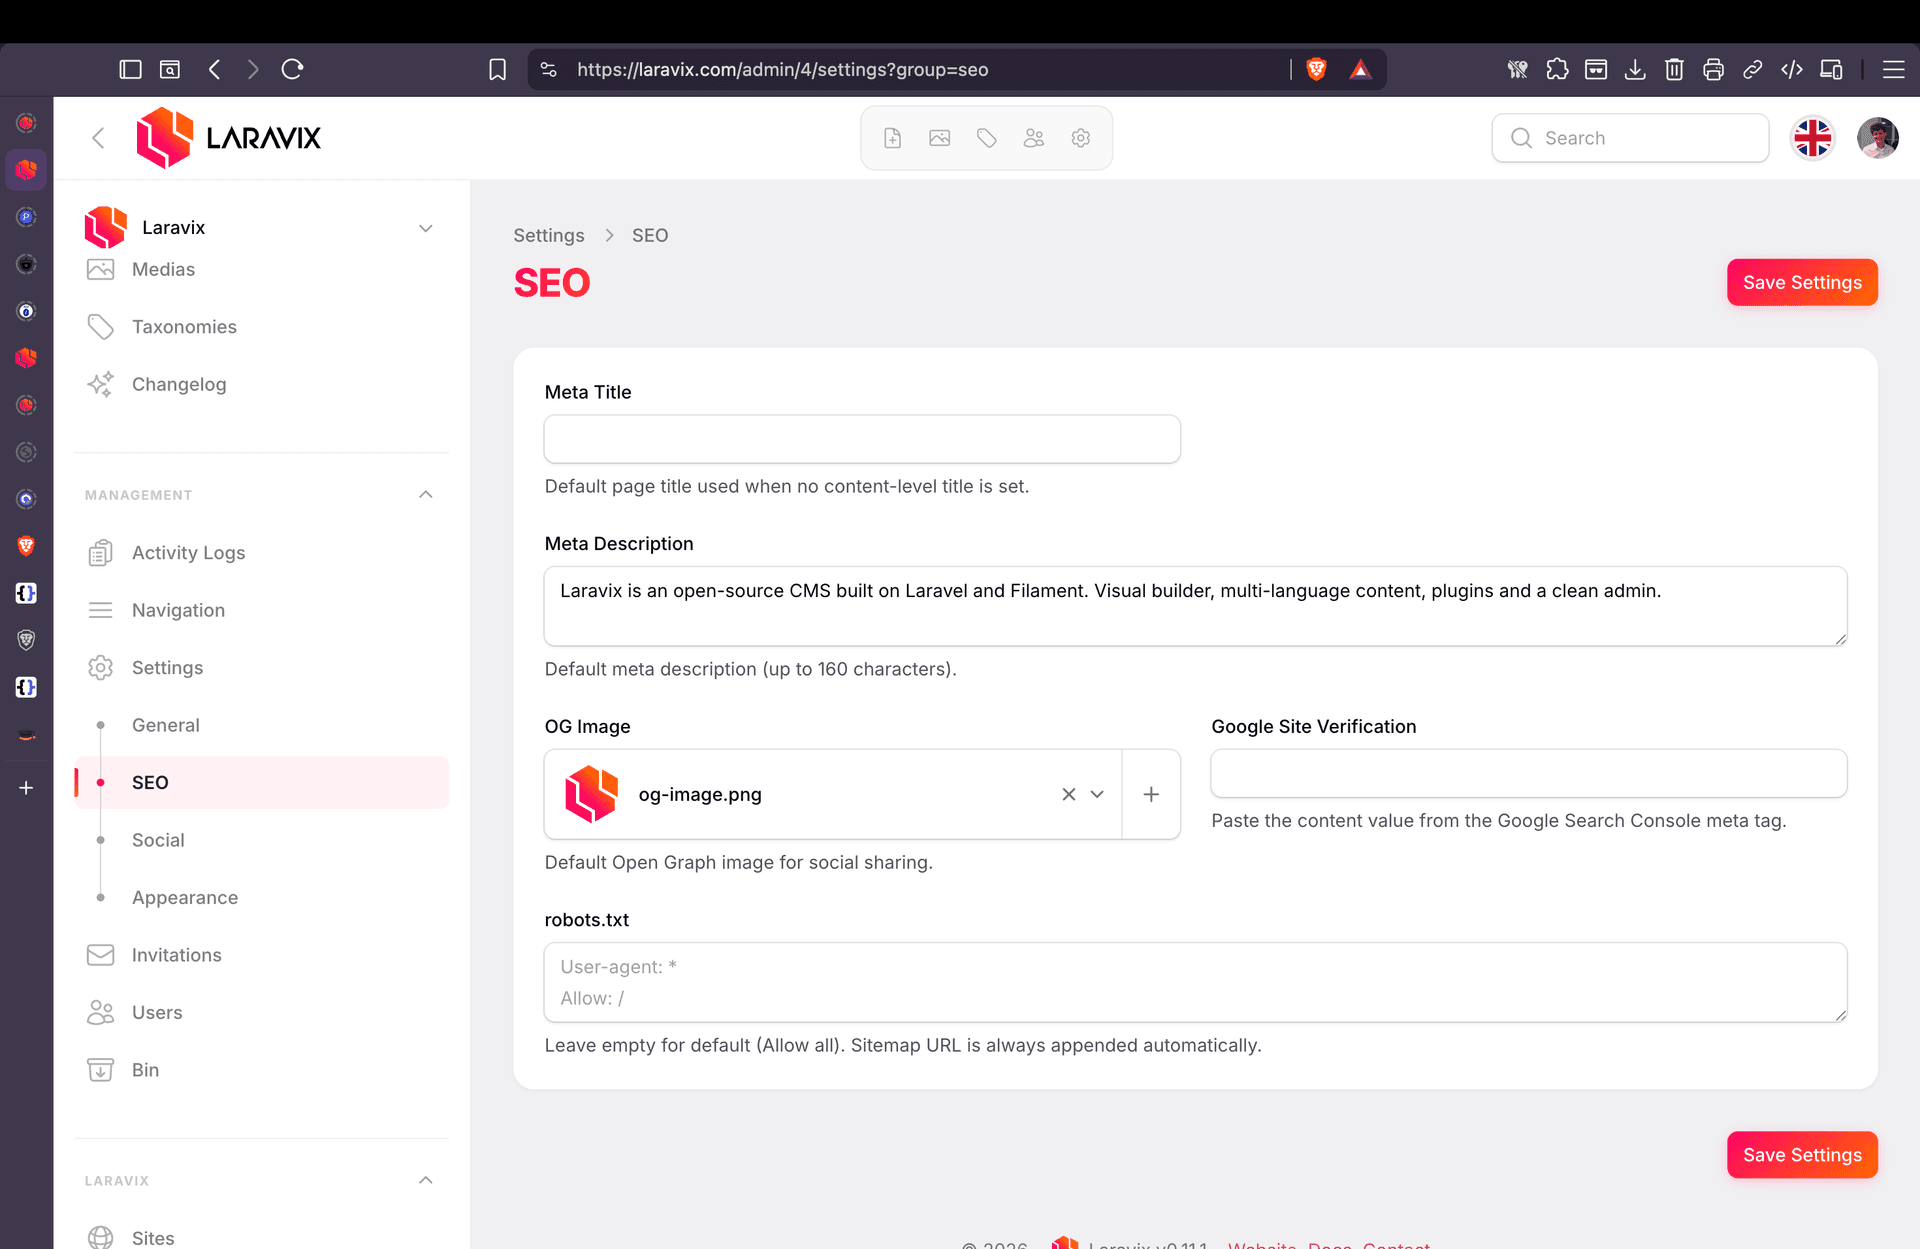
Task: Expand the Laravix site switcher dropdown
Action: point(426,228)
